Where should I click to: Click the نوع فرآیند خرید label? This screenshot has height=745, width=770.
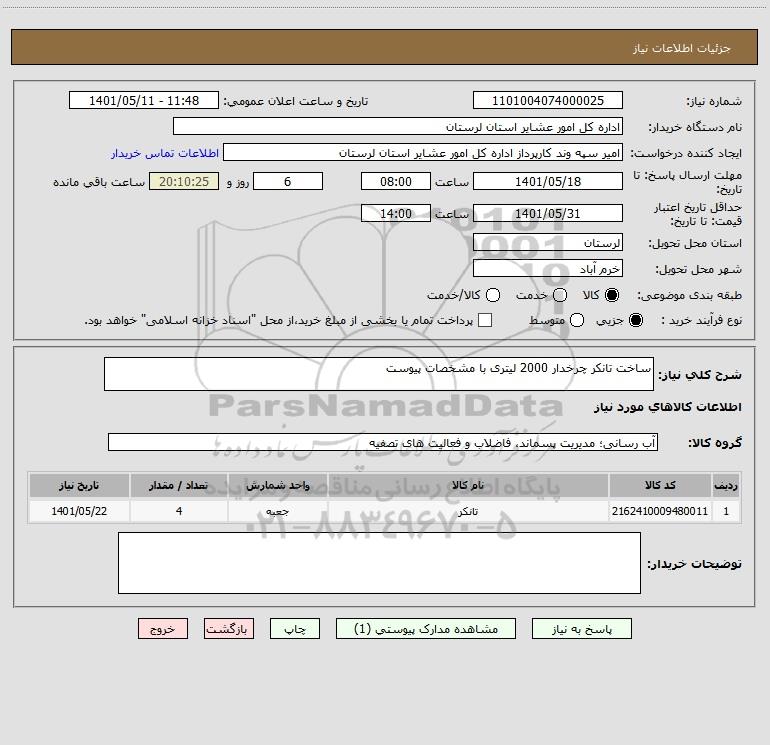click(x=701, y=320)
